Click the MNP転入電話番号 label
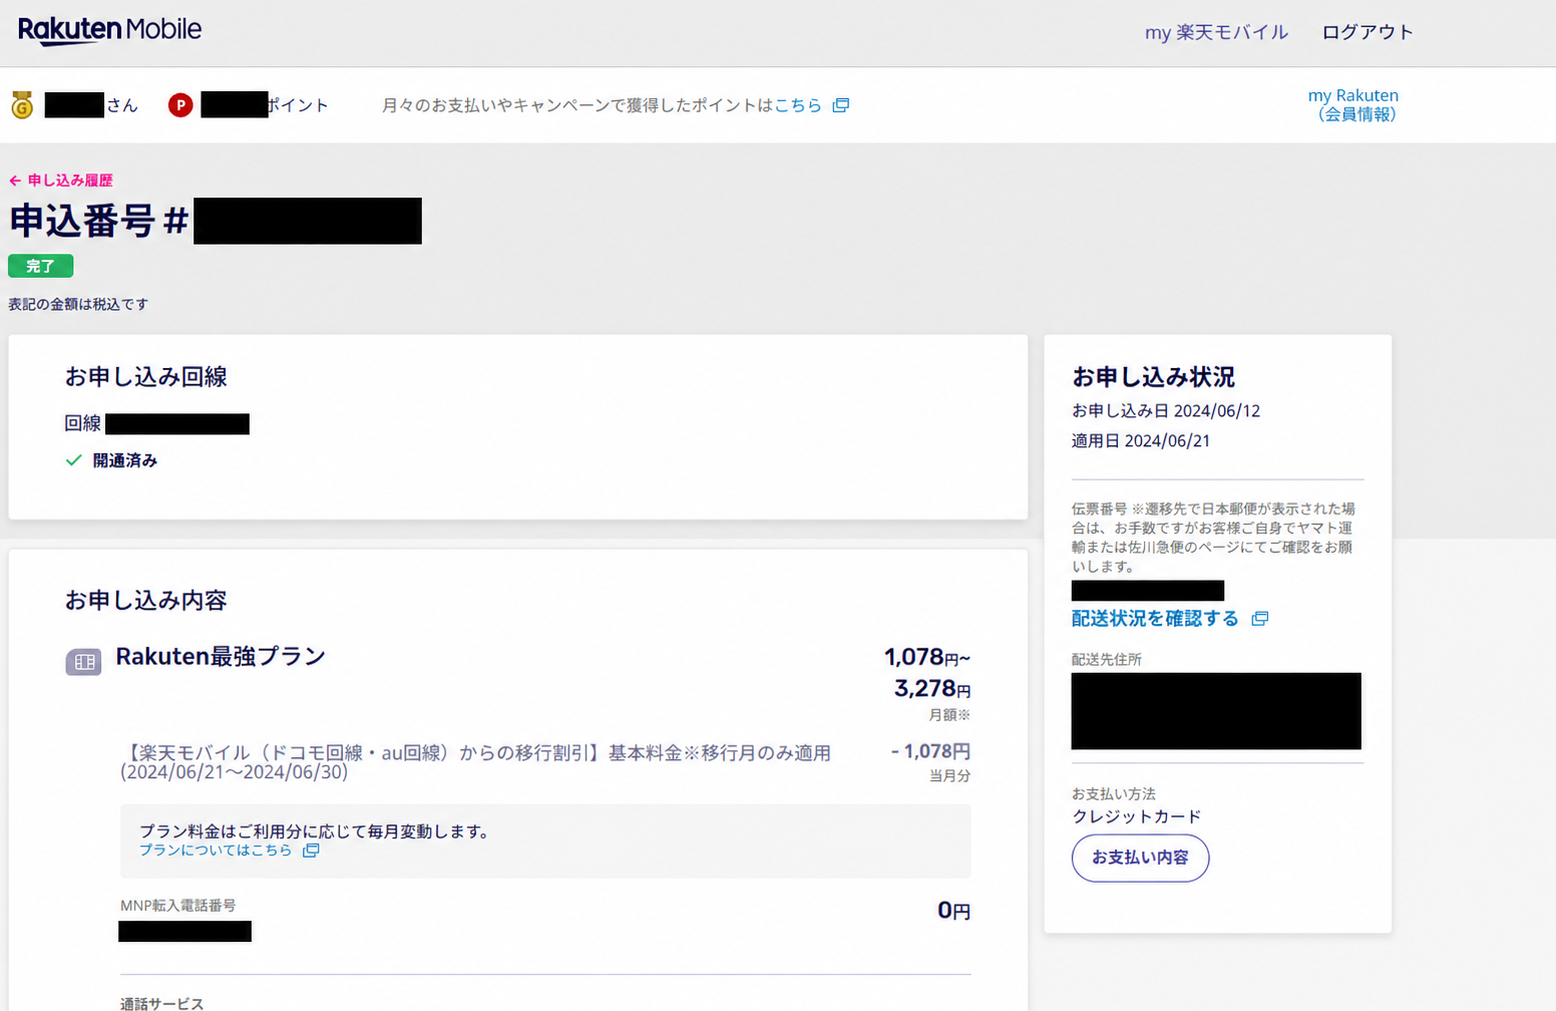Screen dimensions: 1556x1011 pos(178,906)
